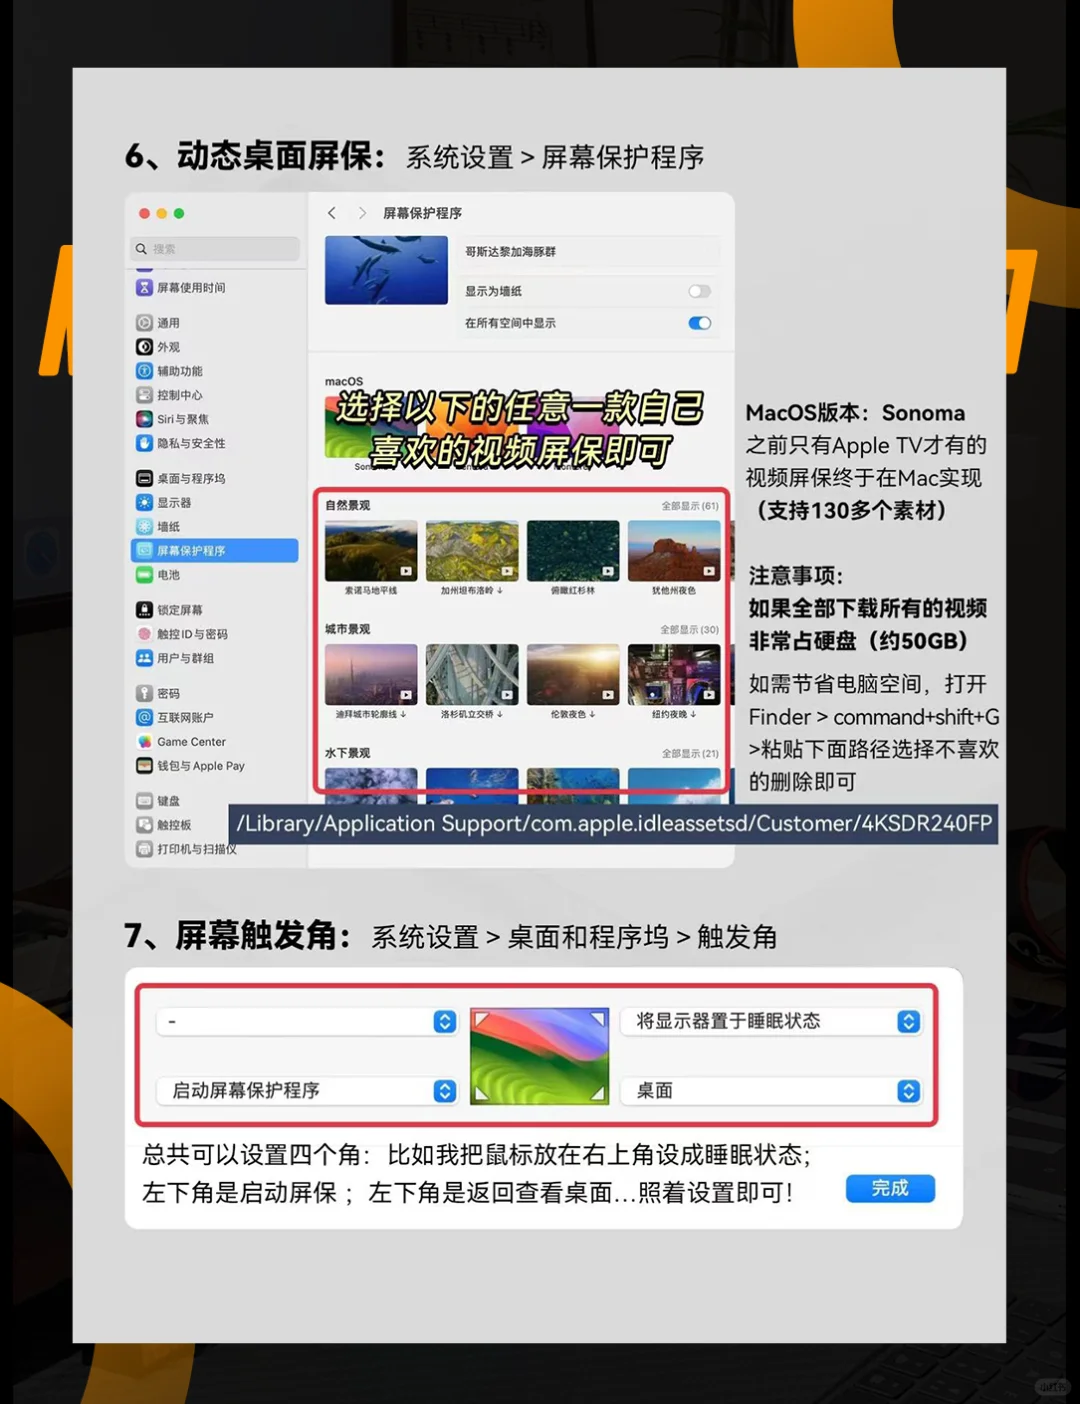Image resolution: width=1080 pixels, height=1404 pixels.
Task: Download 伦敦夜色 screensaver via its arrow
Action: pyautogui.click(x=592, y=714)
